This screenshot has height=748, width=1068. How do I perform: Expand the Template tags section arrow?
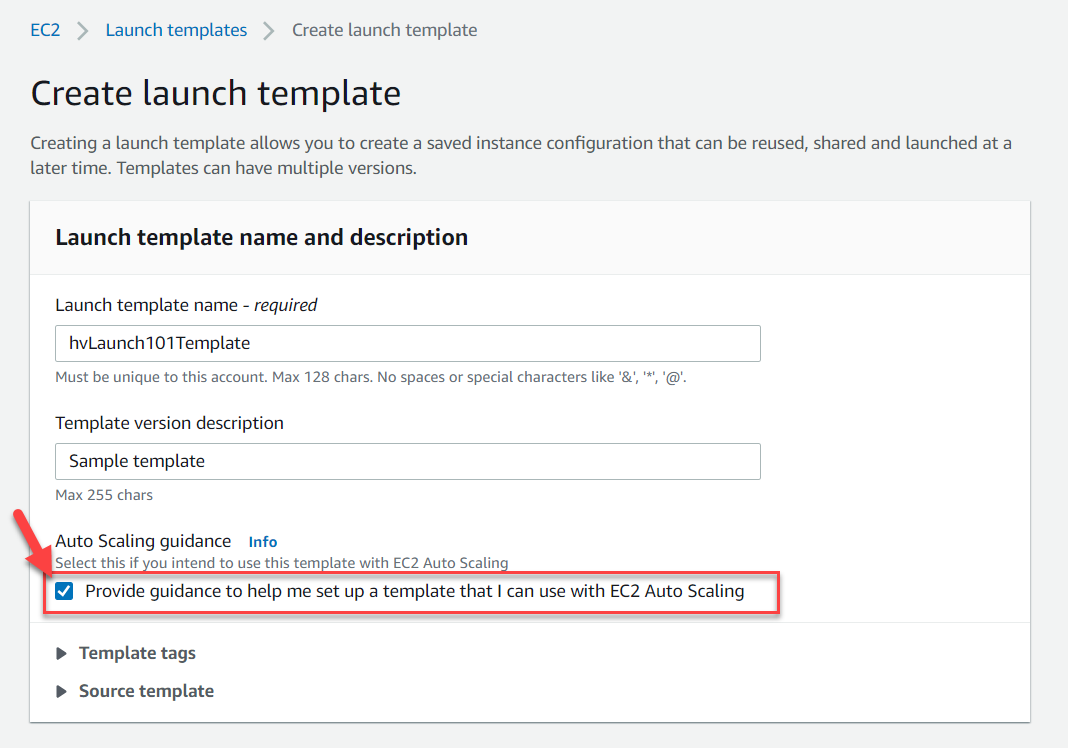[61, 653]
